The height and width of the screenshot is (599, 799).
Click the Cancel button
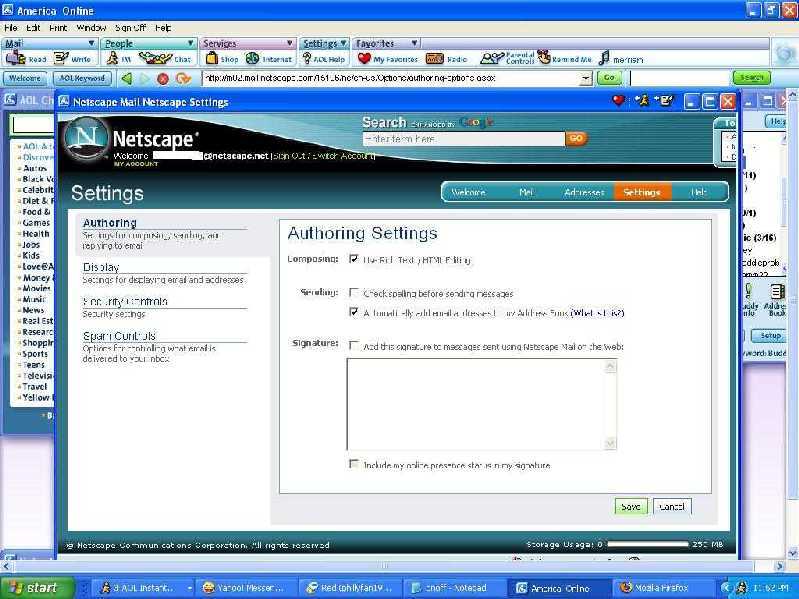pos(672,506)
